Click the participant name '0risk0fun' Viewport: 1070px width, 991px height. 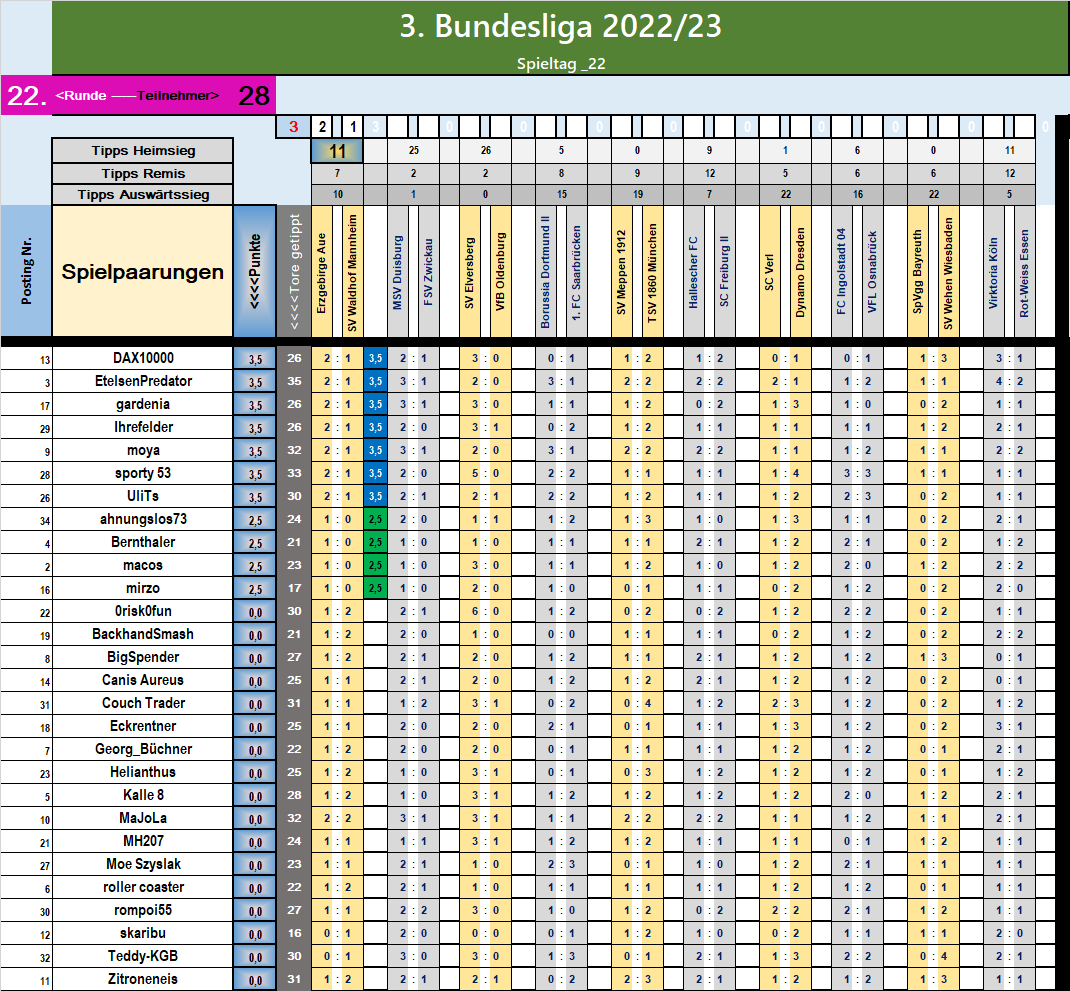point(143,611)
